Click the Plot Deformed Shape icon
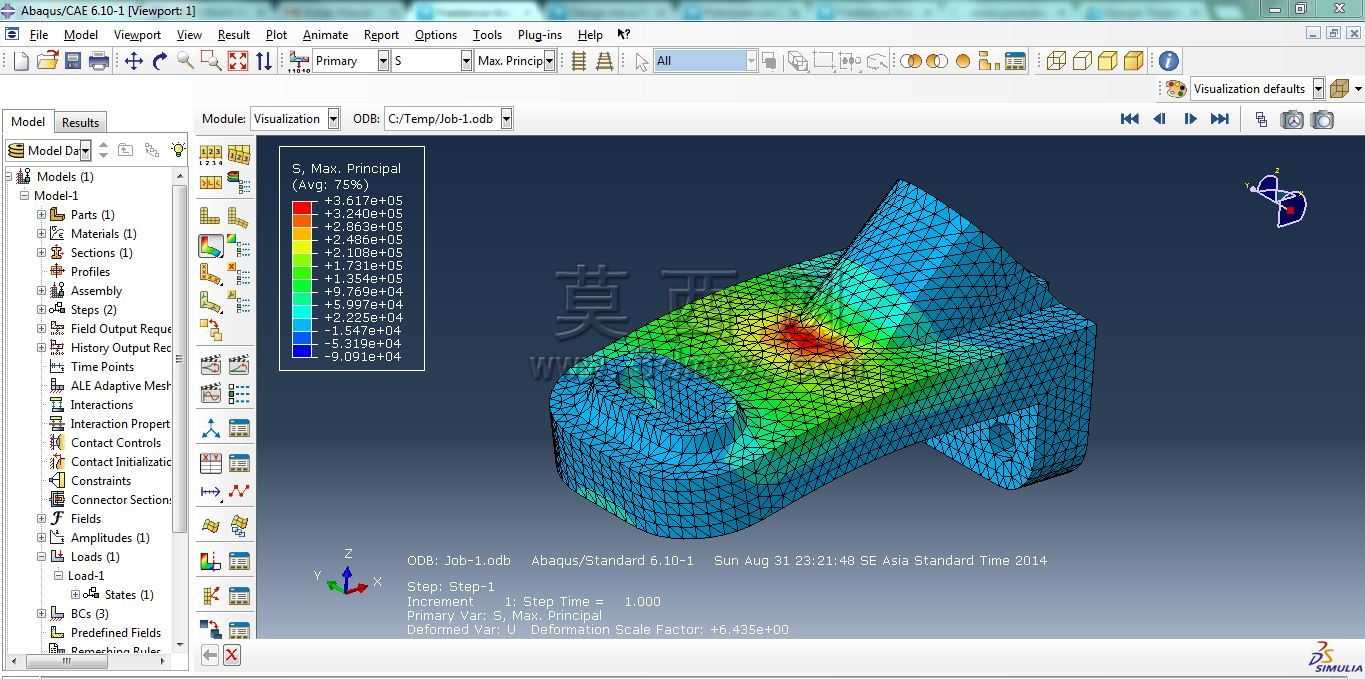 [238, 217]
